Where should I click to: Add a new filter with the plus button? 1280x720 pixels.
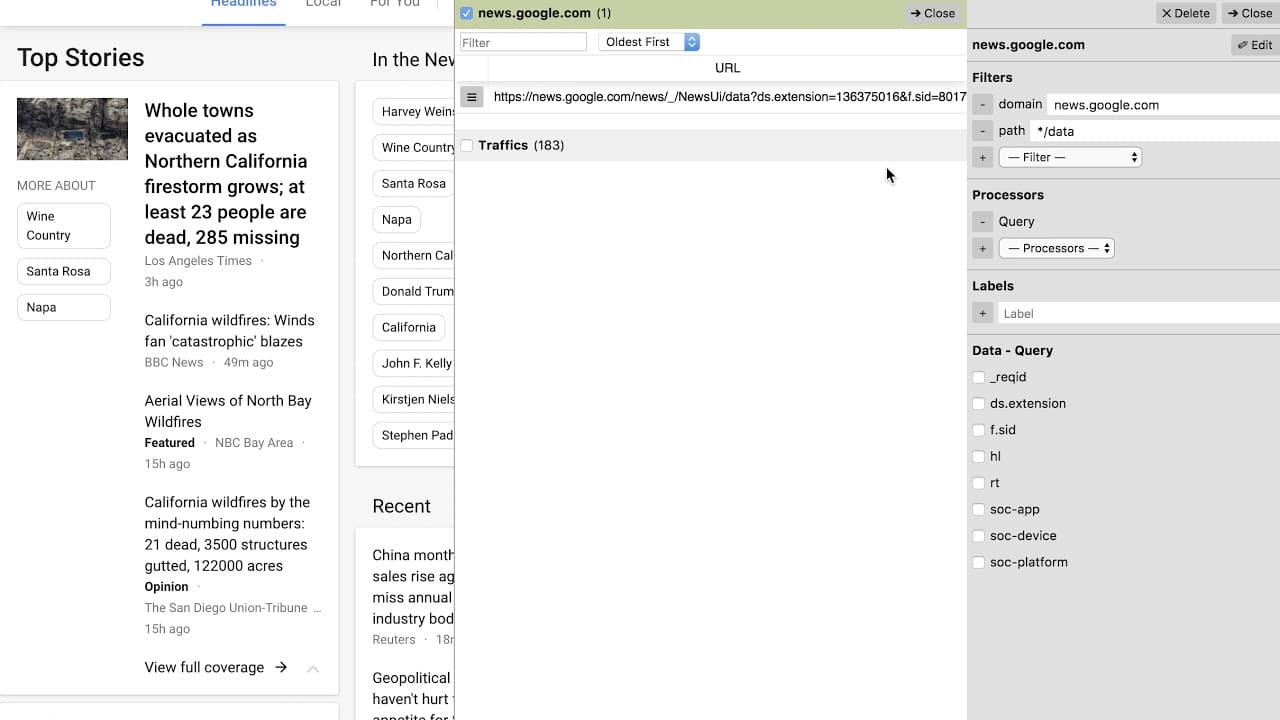[983, 158]
